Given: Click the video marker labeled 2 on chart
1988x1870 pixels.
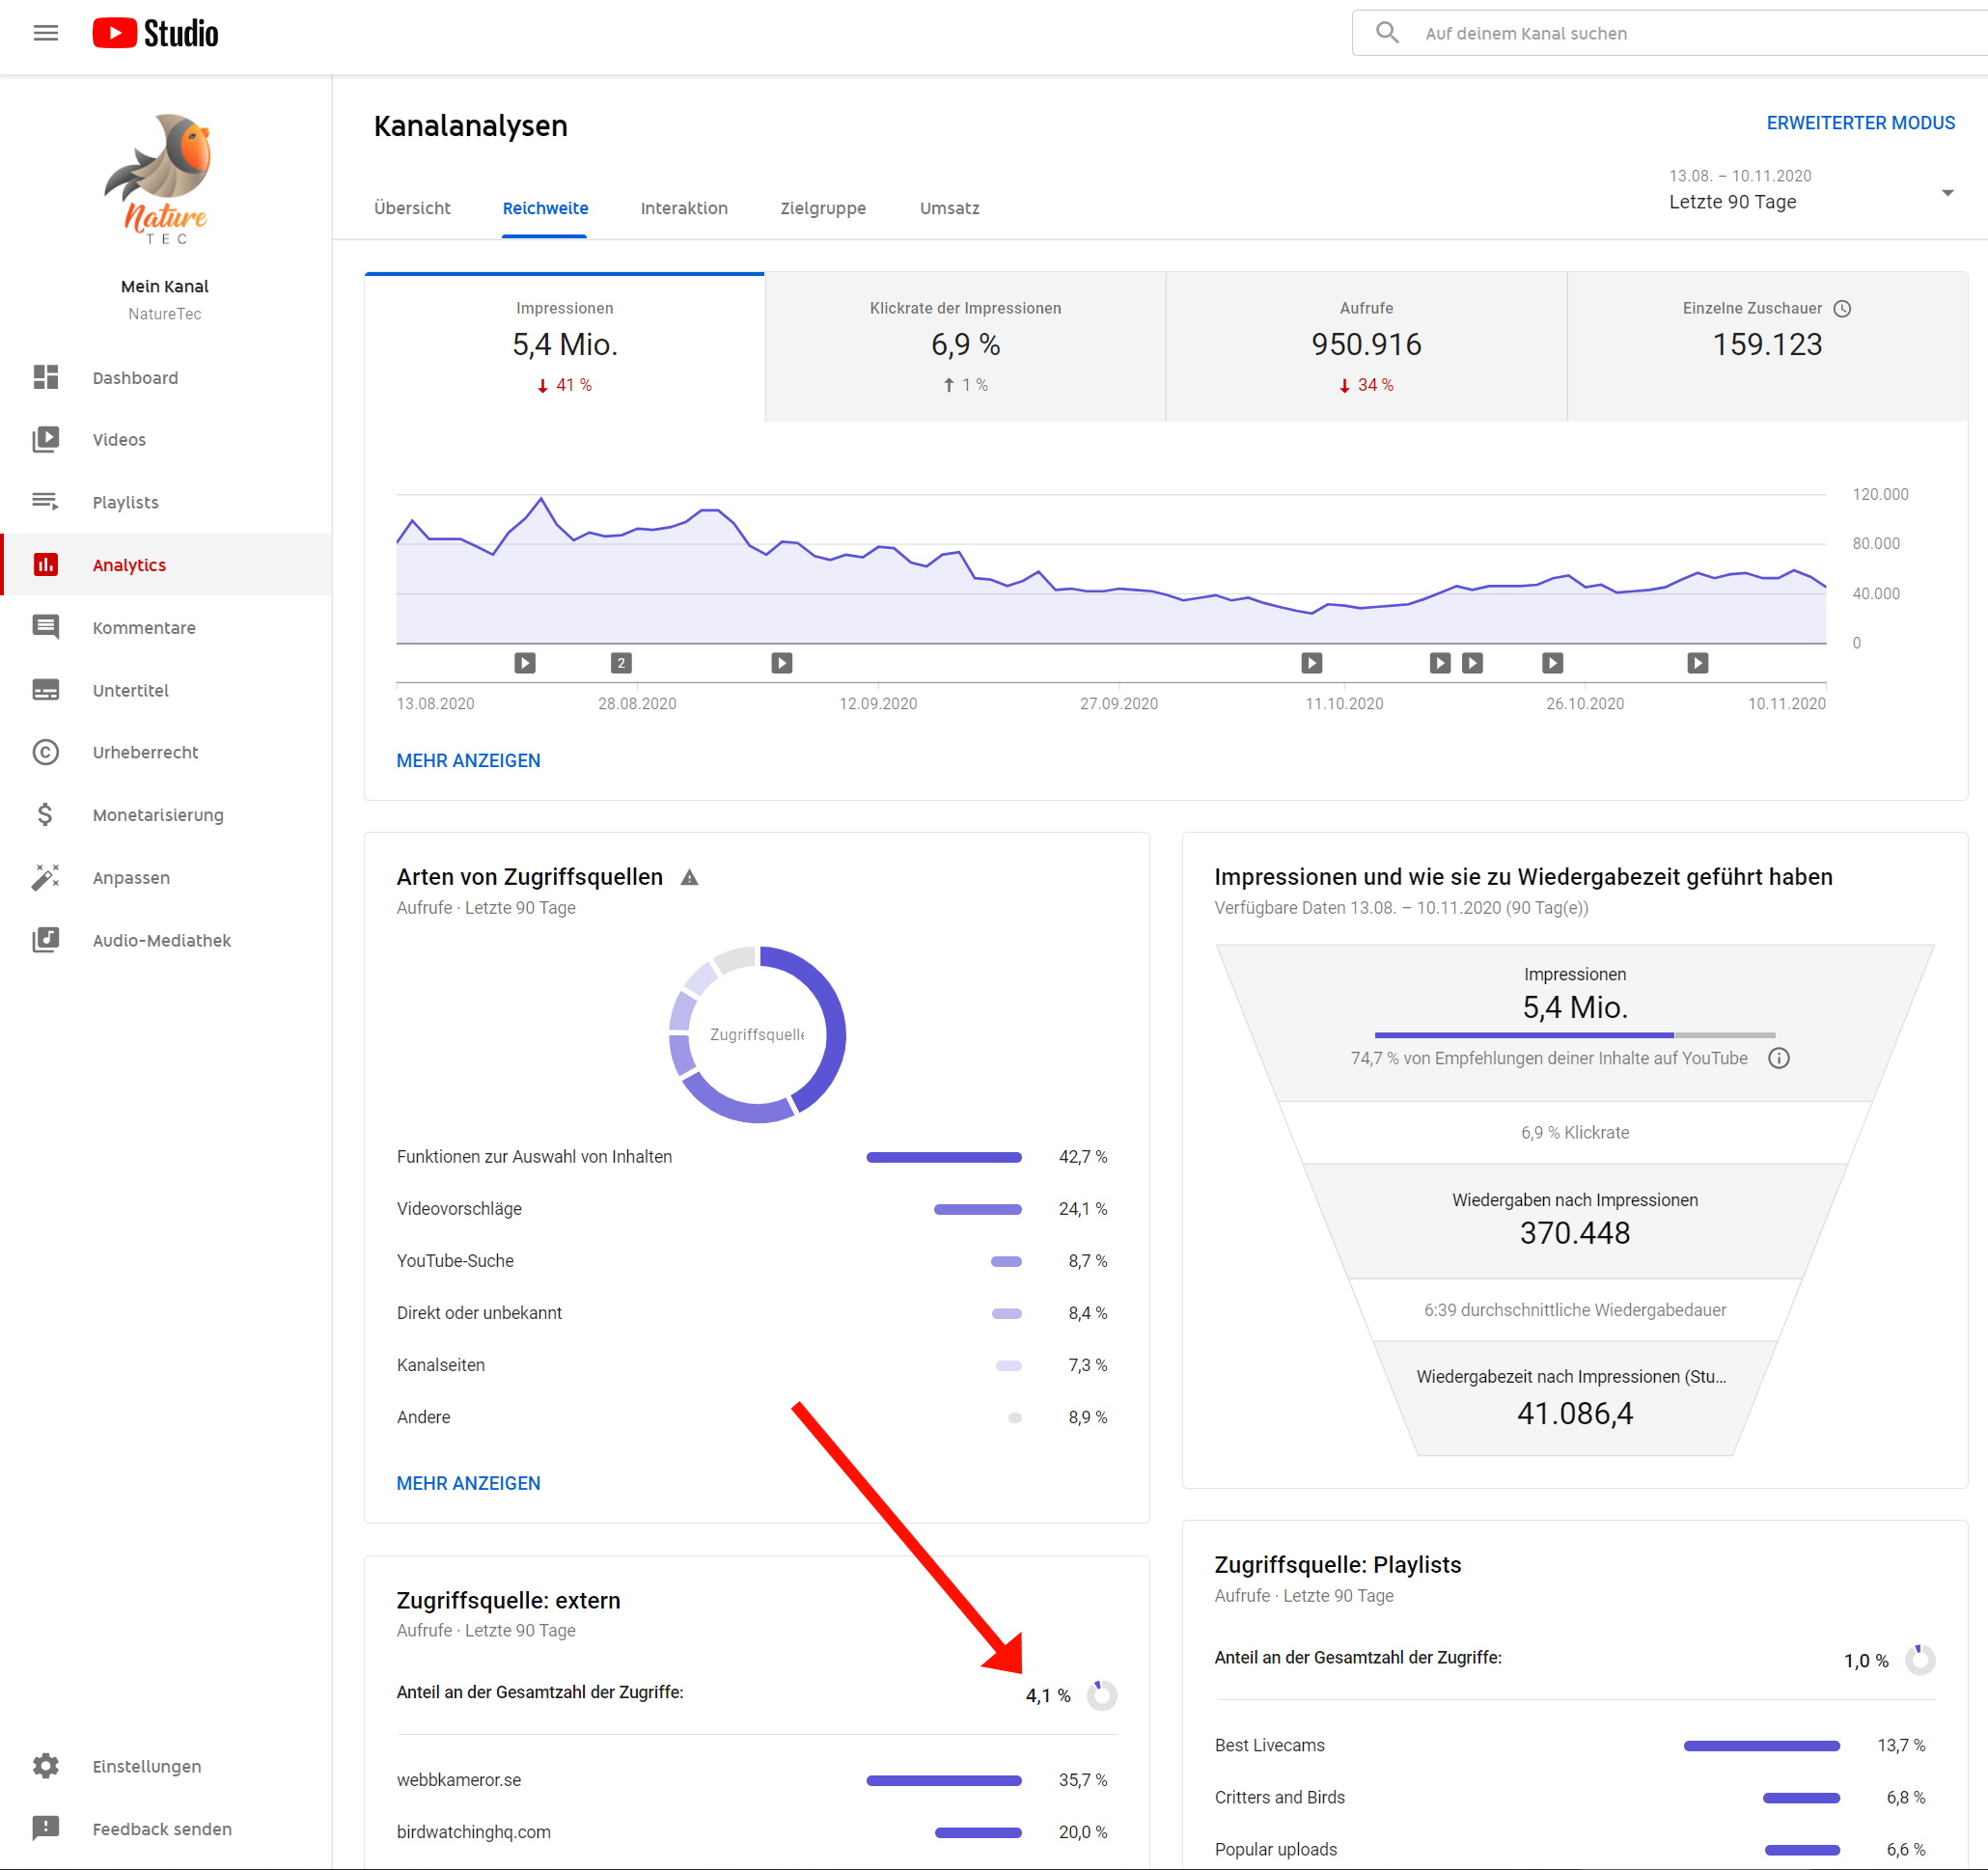Looking at the screenshot, I should click(x=621, y=662).
